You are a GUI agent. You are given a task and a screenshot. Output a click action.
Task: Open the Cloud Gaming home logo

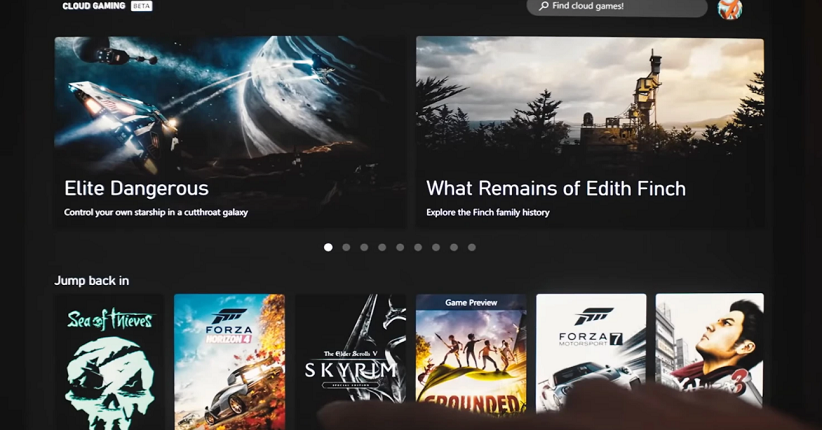click(x=93, y=6)
